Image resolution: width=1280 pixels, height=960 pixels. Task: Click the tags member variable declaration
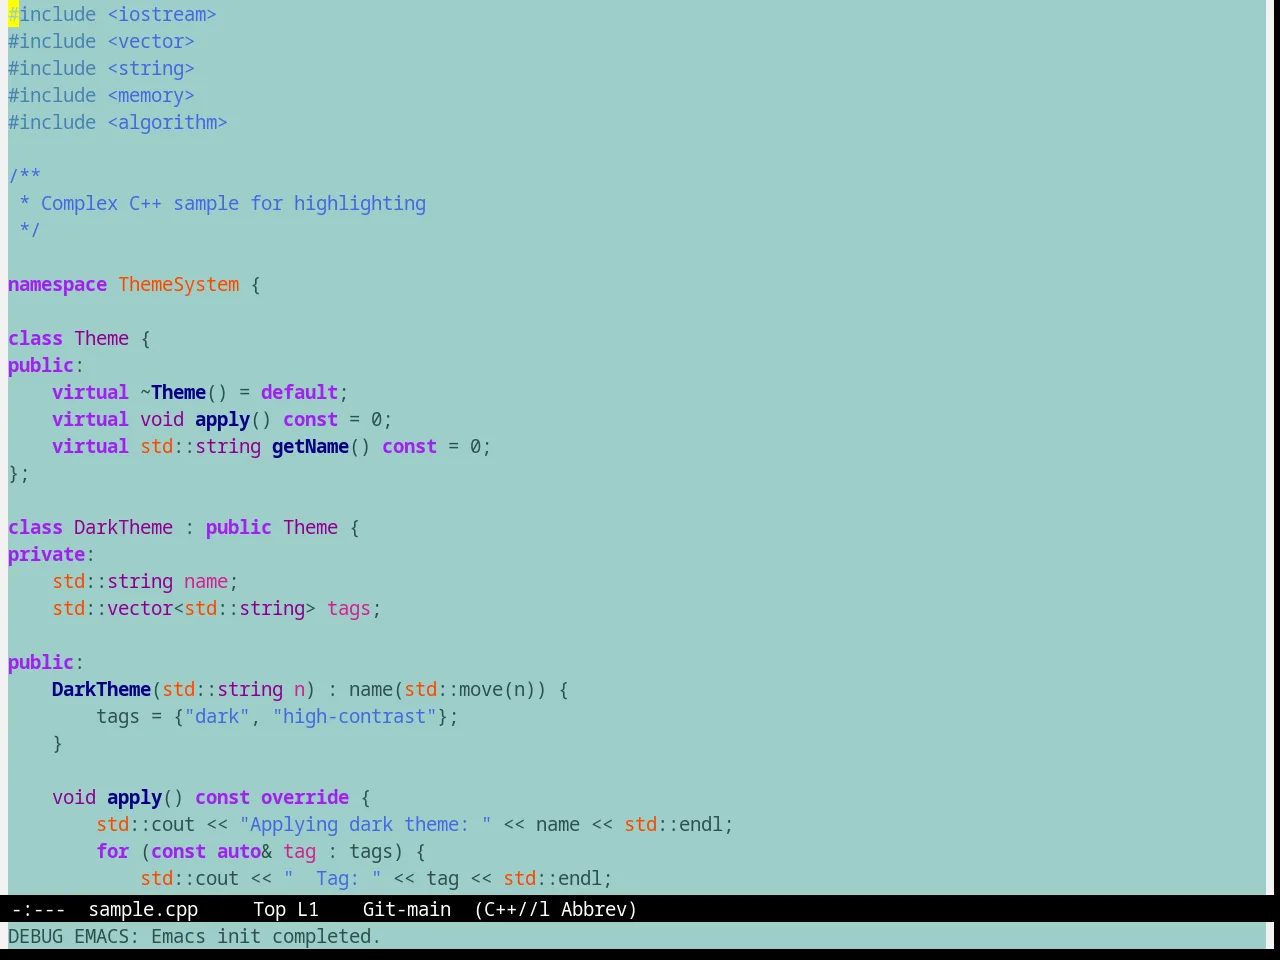(x=349, y=608)
